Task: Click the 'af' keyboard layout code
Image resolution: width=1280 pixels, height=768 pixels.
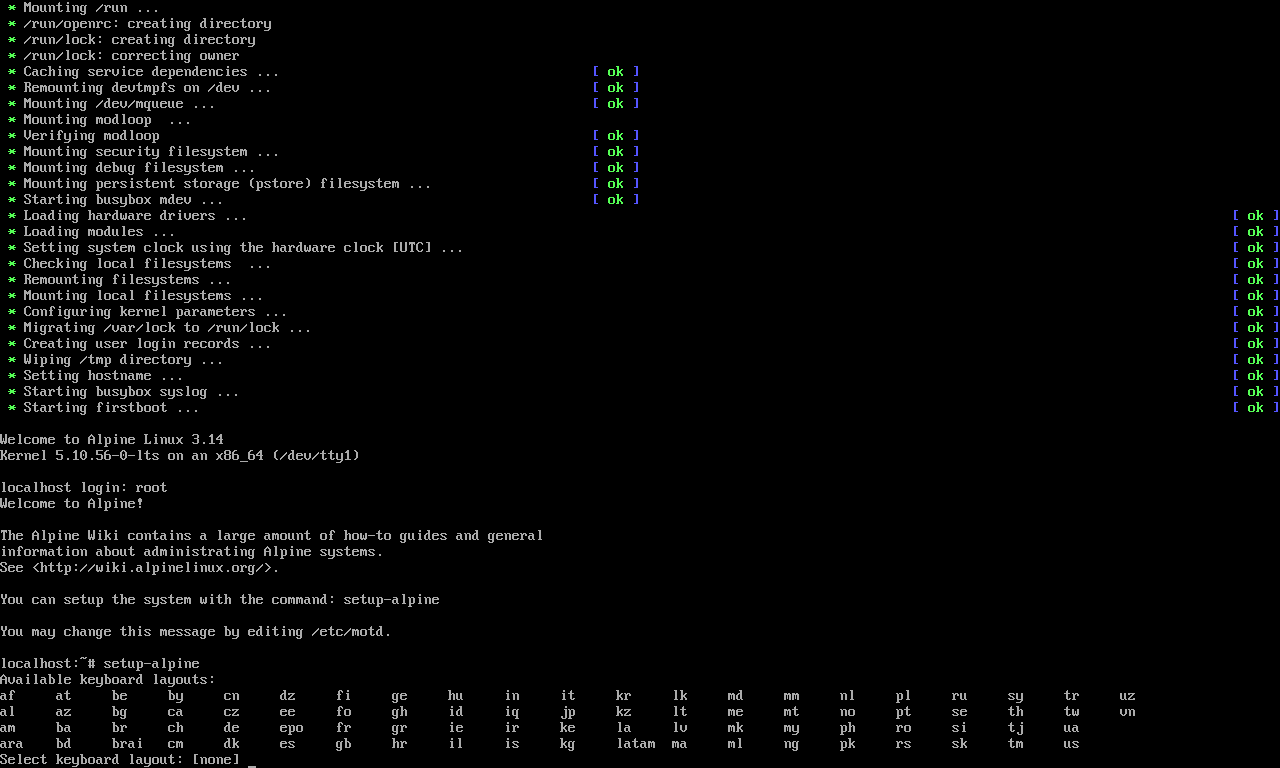Action: (x=8, y=696)
